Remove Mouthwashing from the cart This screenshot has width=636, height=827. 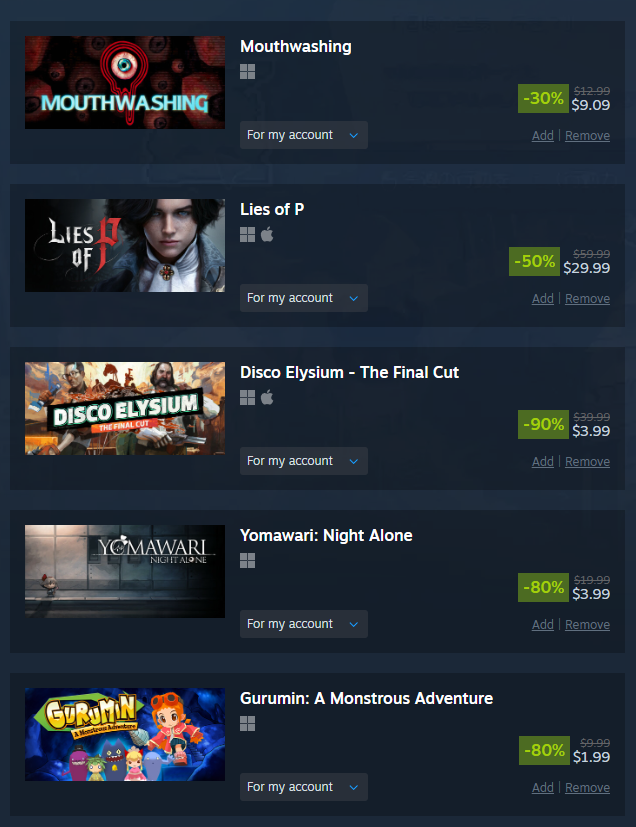coord(587,136)
